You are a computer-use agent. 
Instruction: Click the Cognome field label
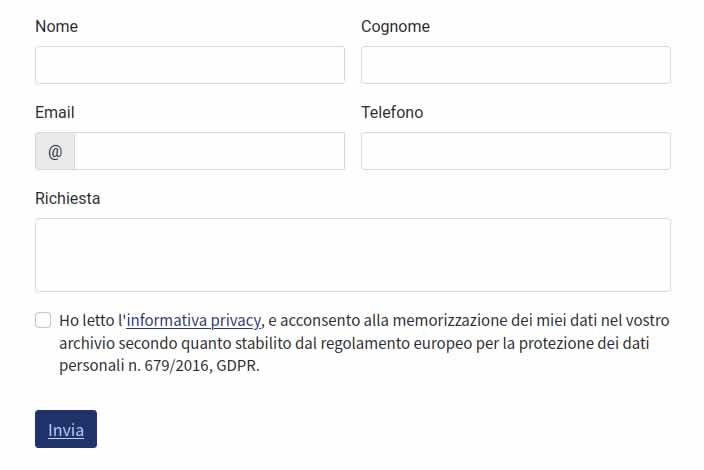pos(395,26)
